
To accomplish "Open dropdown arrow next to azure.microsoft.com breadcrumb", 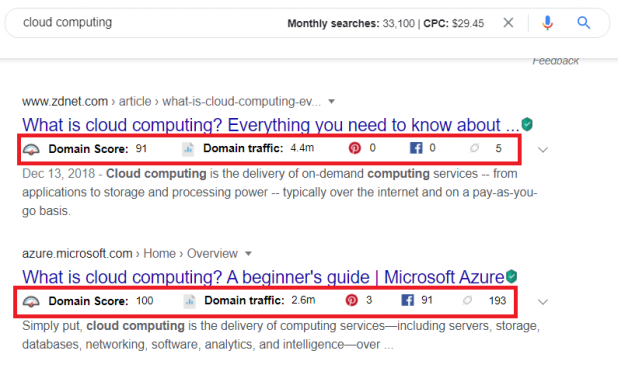I will click(248, 254).
